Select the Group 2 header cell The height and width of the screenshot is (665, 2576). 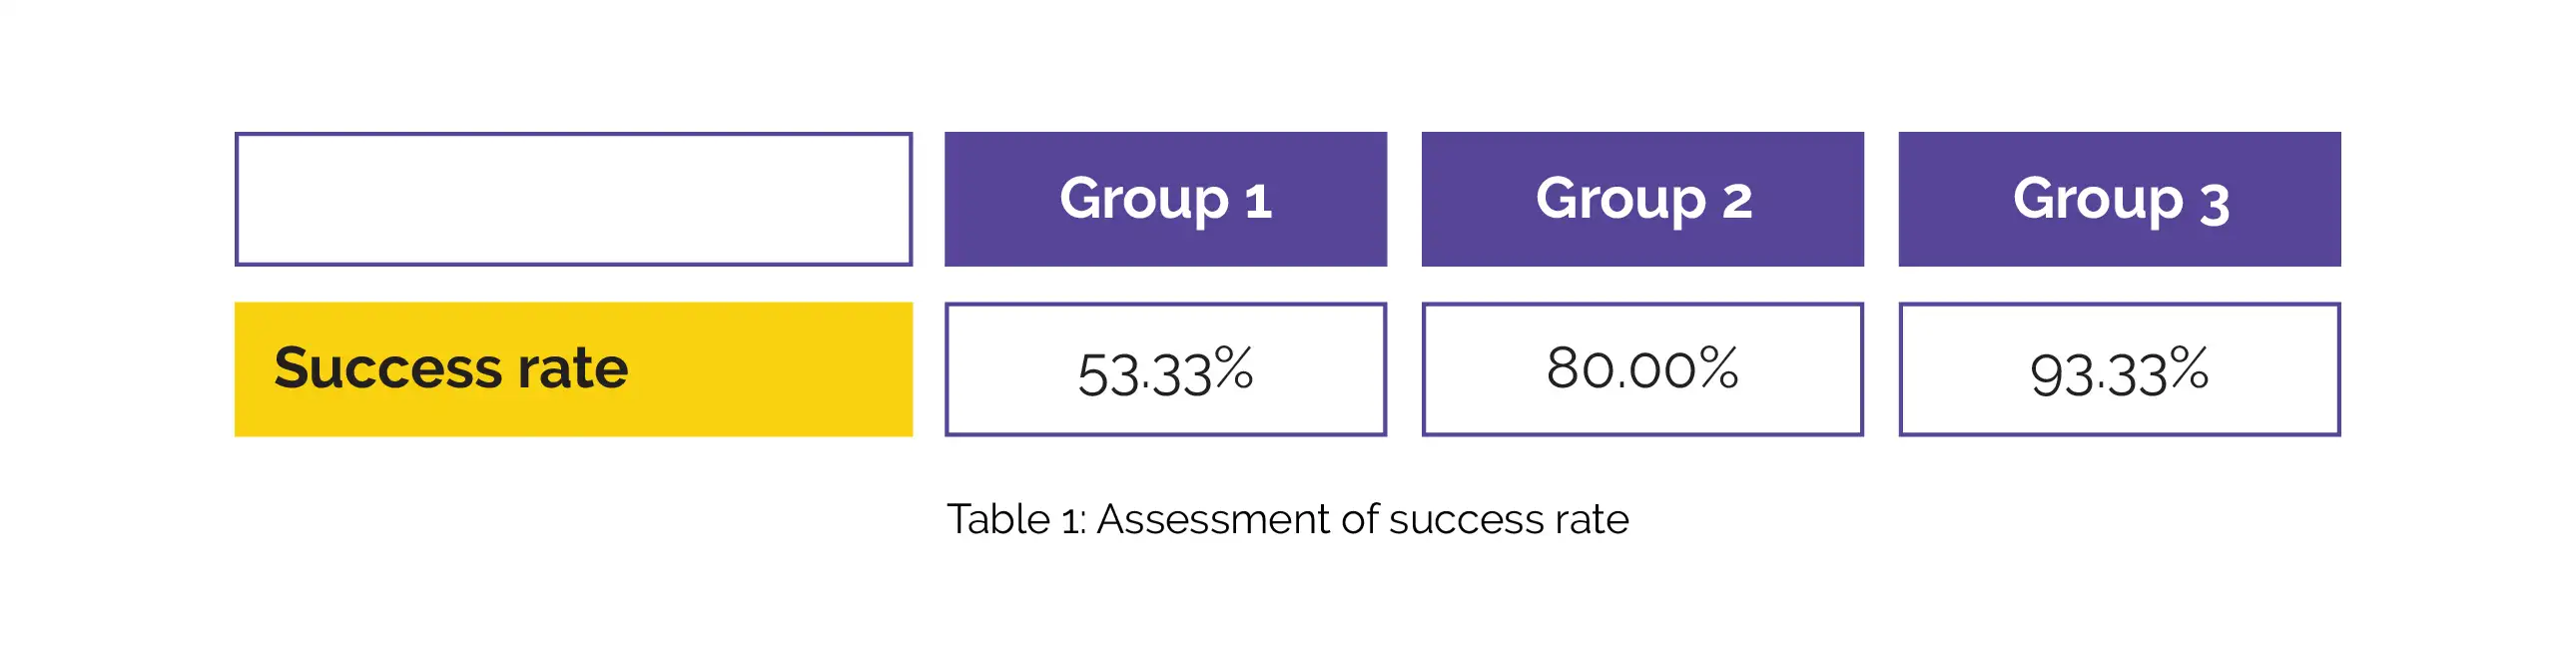pos(1642,199)
